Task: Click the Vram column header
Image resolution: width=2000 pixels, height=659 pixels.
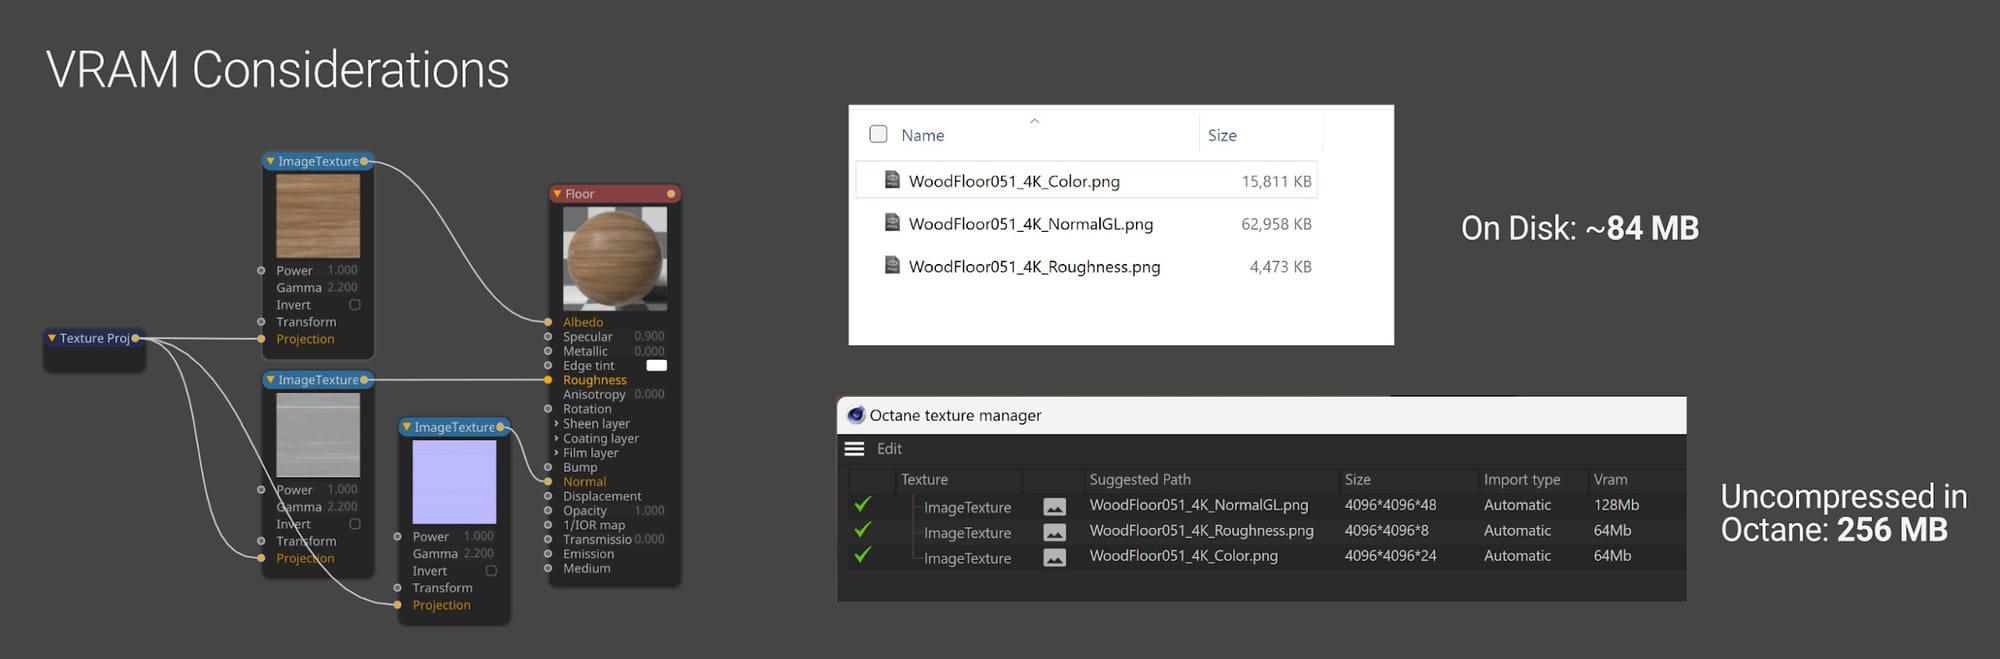Action: (1610, 480)
